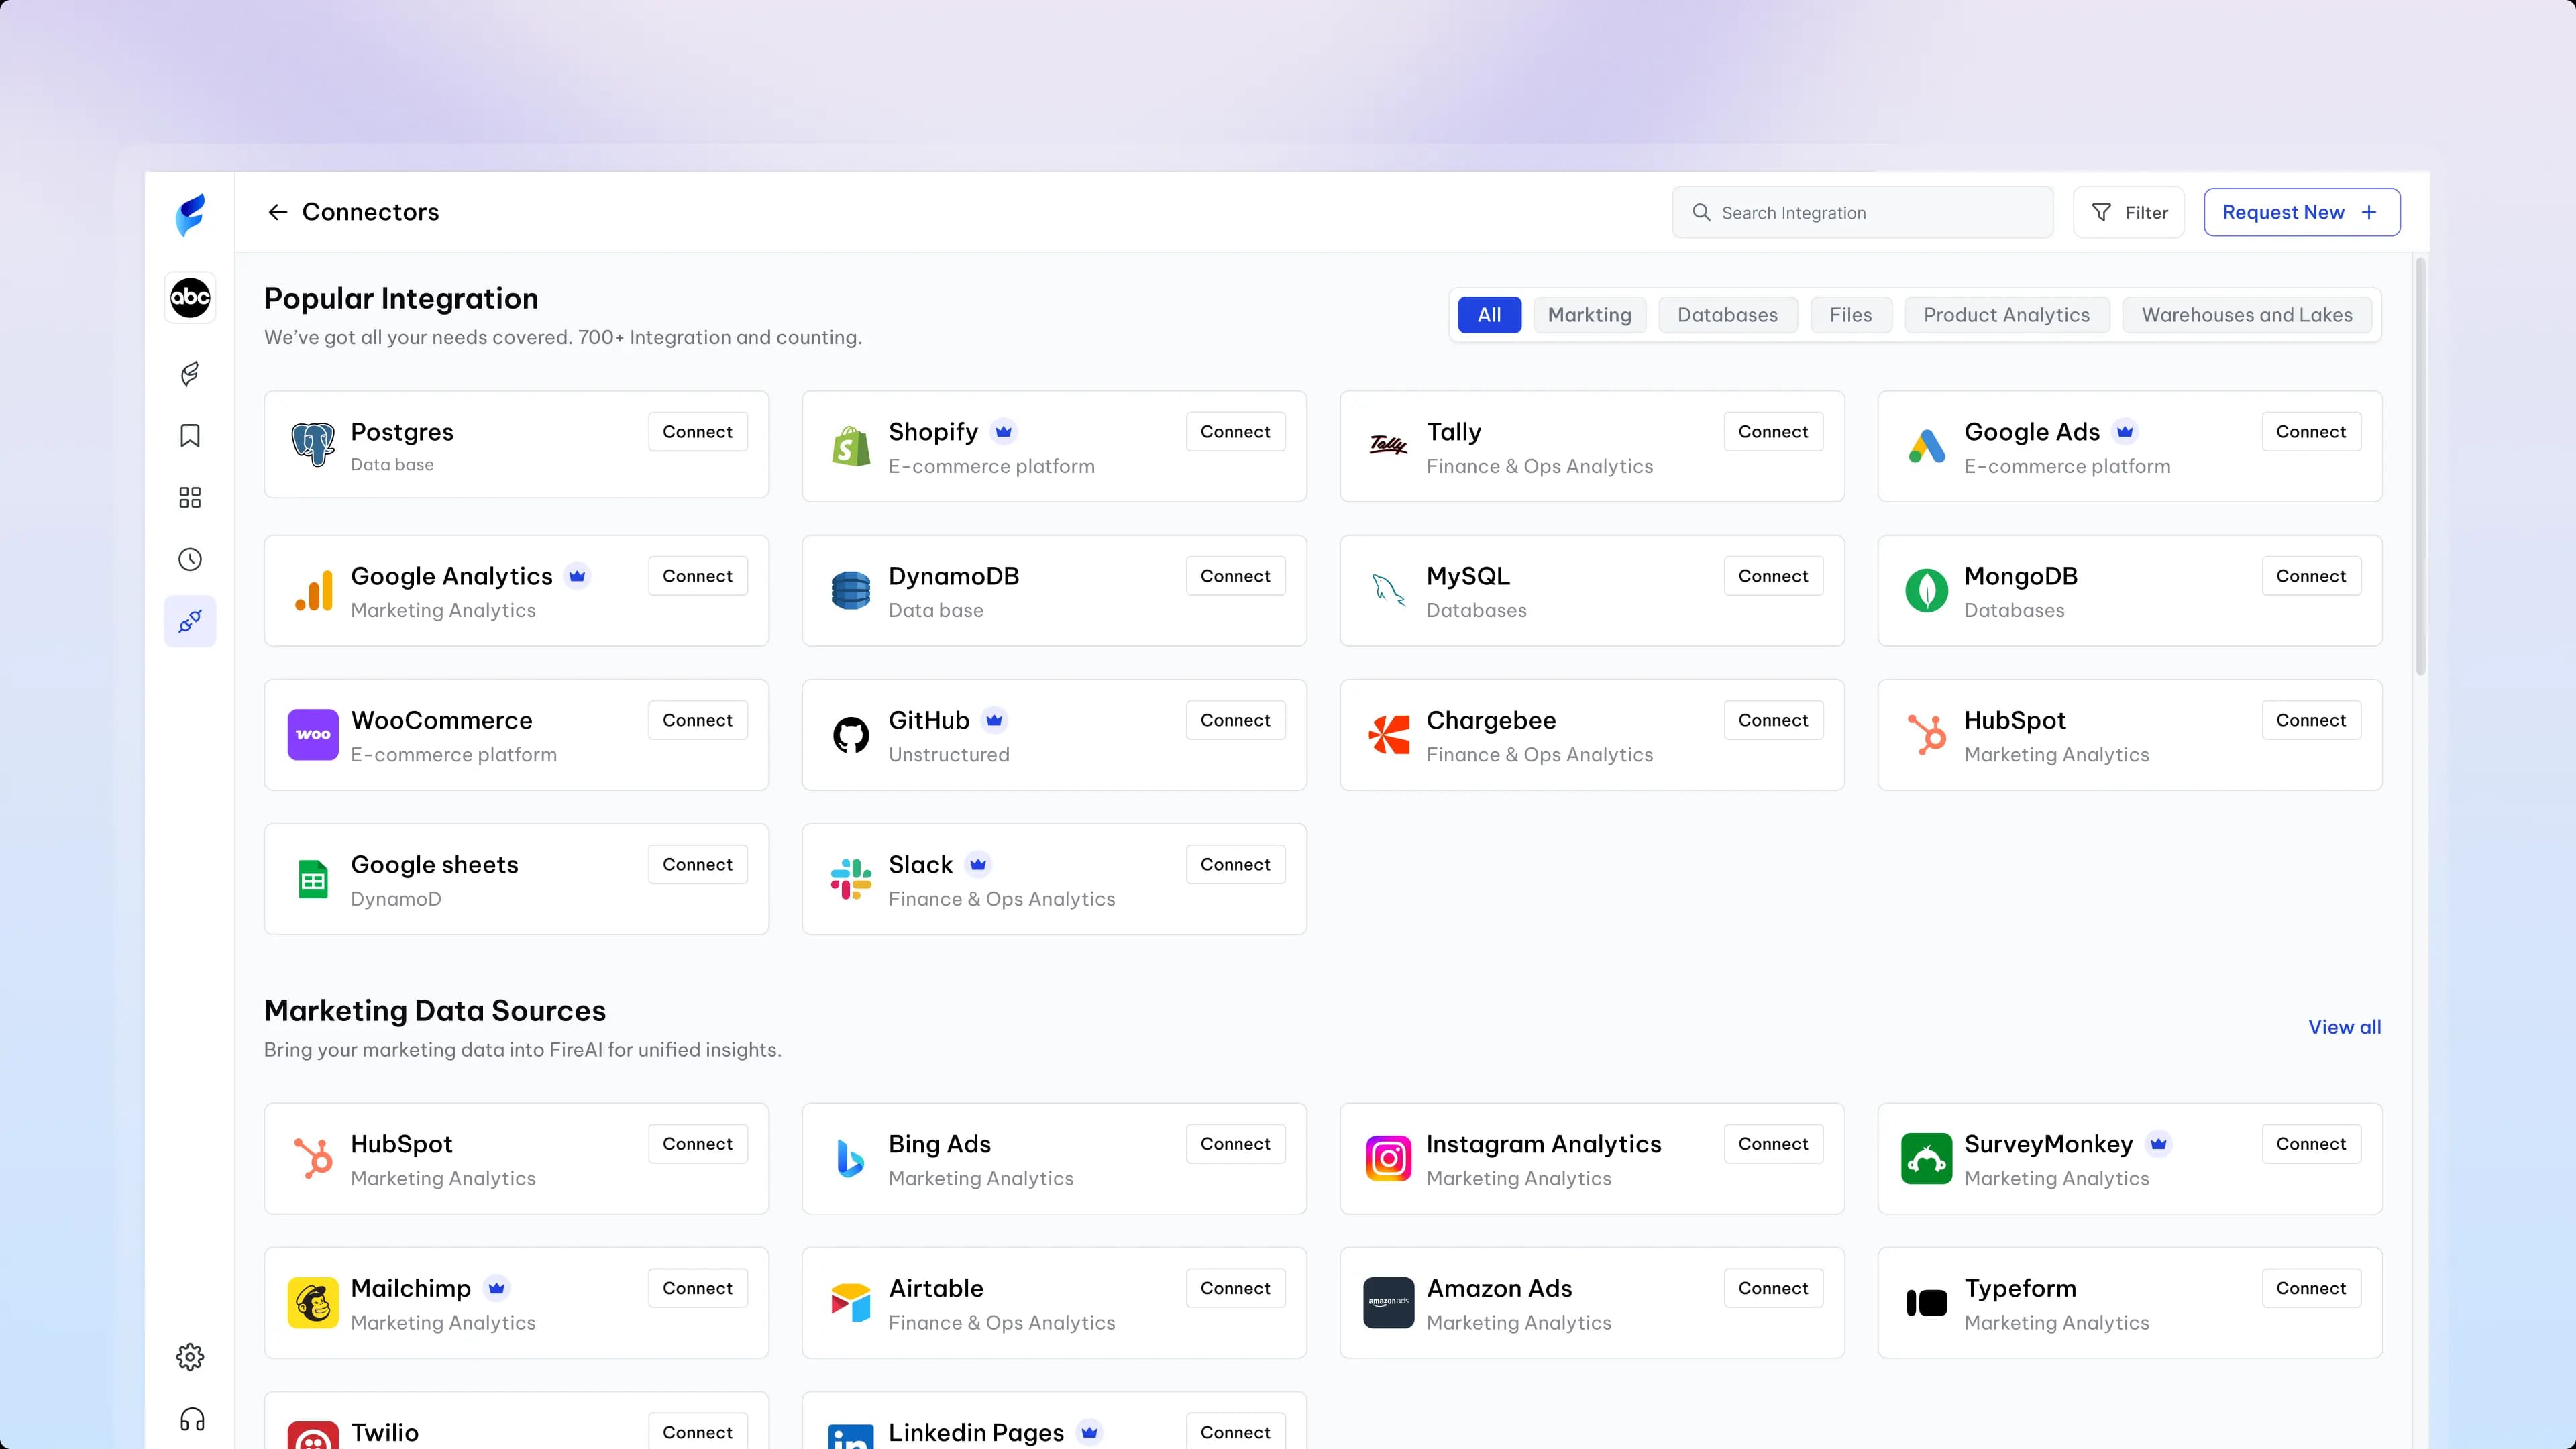
Task: Click the Bing Ads logo
Action: click(x=851, y=1159)
